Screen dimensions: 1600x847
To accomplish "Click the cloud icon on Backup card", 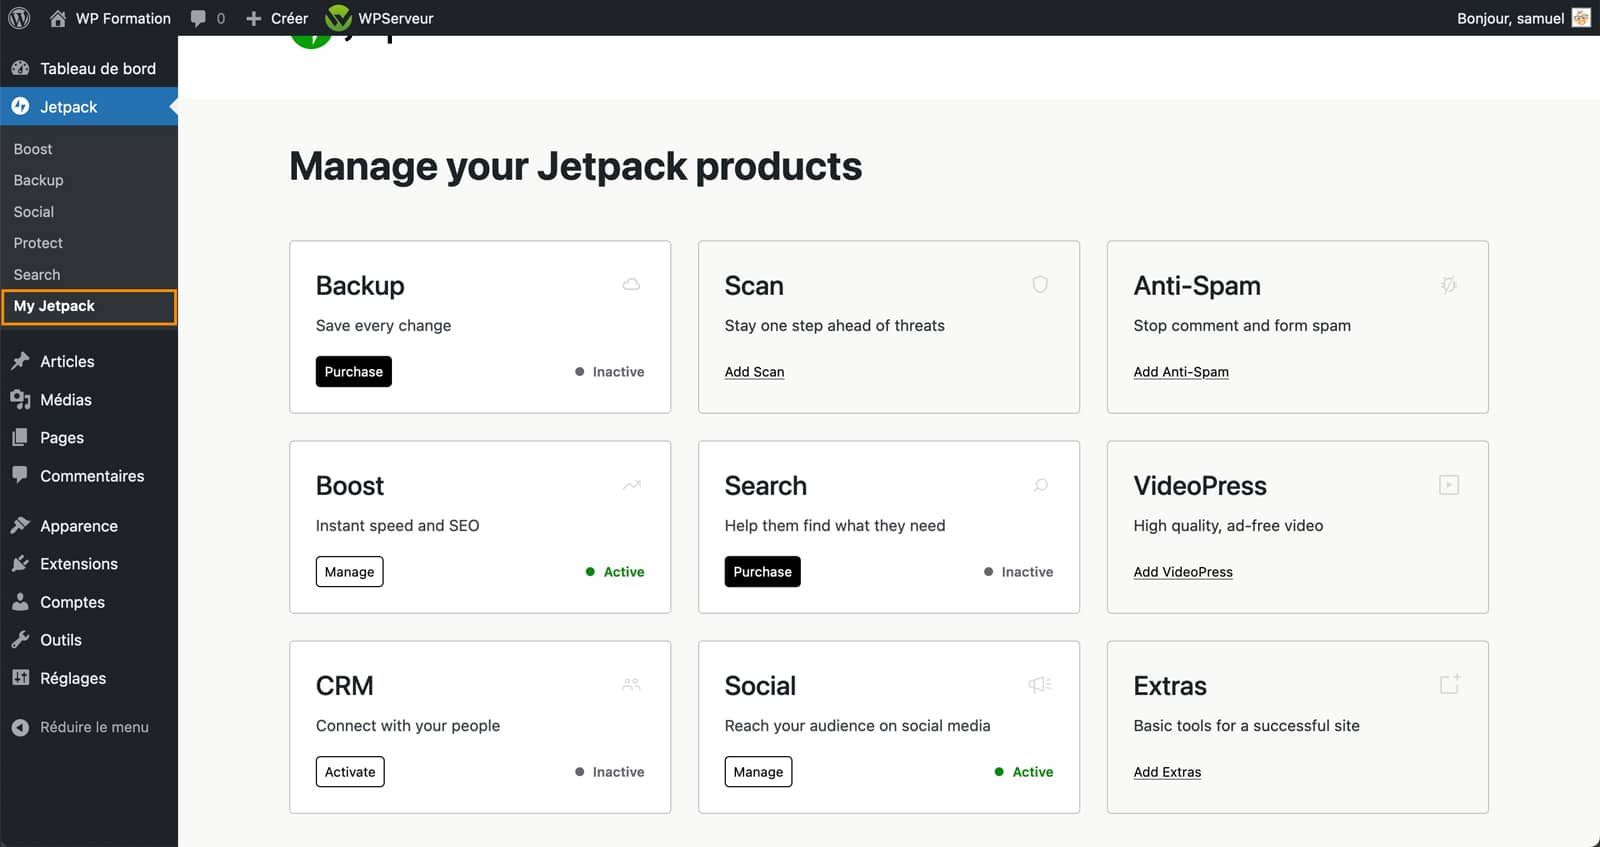I will pos(631,285).
